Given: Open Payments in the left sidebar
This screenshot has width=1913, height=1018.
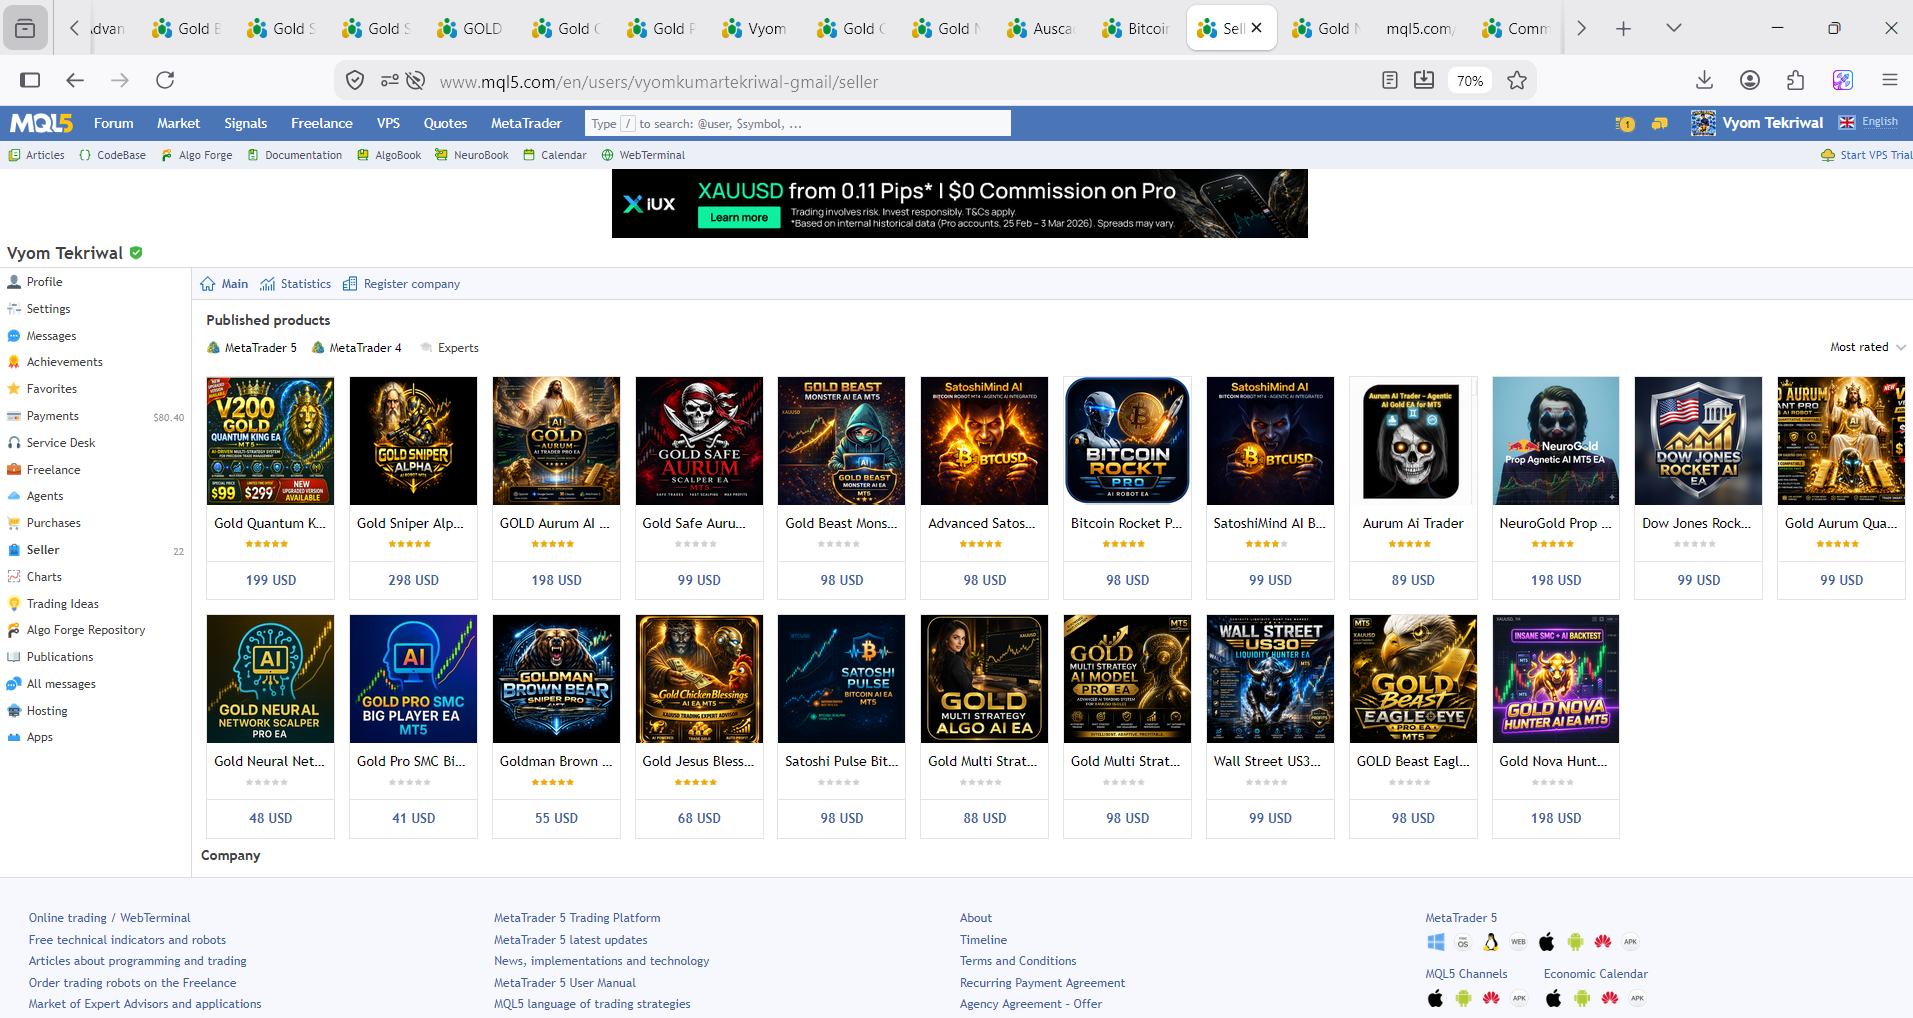Looking at the screenshot, I should click(52, 416).
